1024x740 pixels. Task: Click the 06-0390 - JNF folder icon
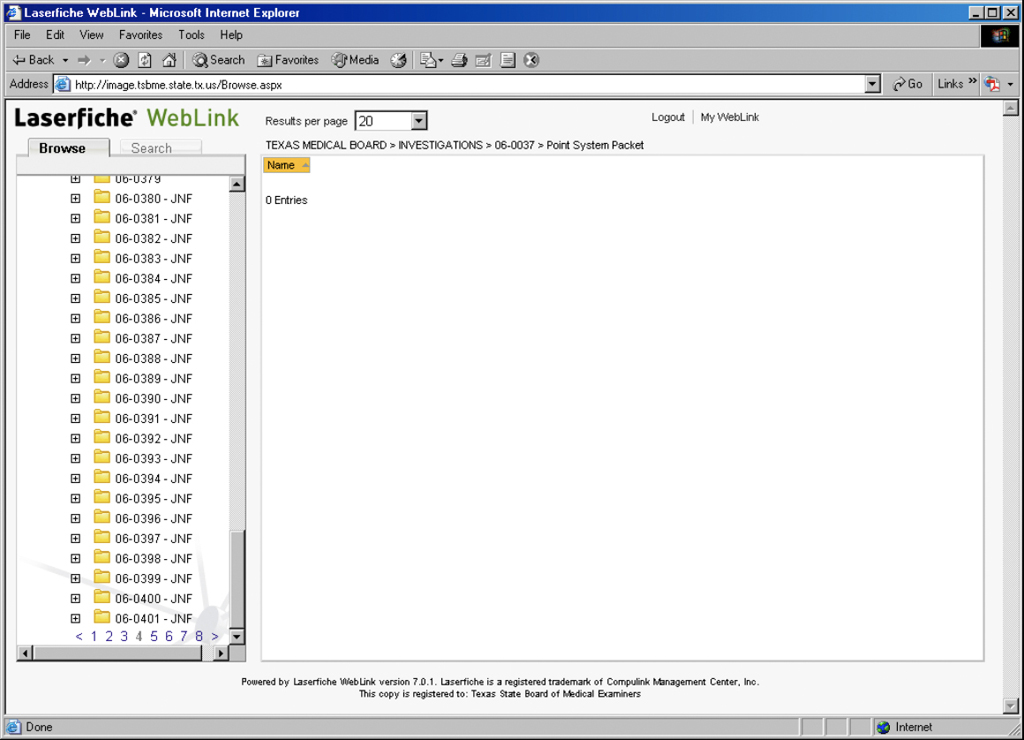click(102, 398)
